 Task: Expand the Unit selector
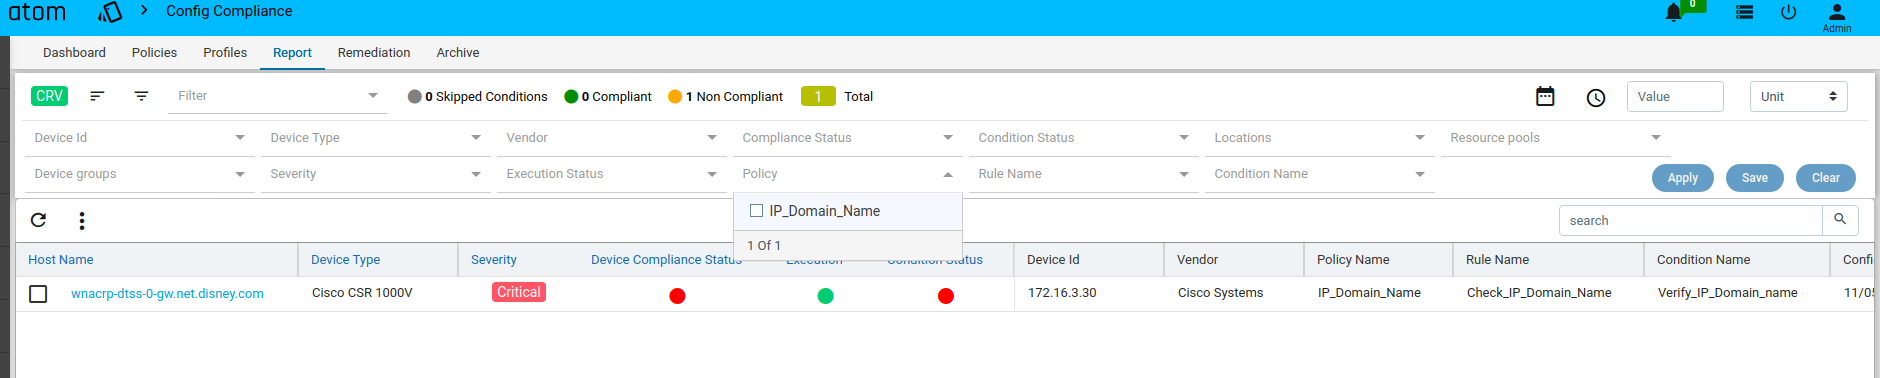point(1798,96)
